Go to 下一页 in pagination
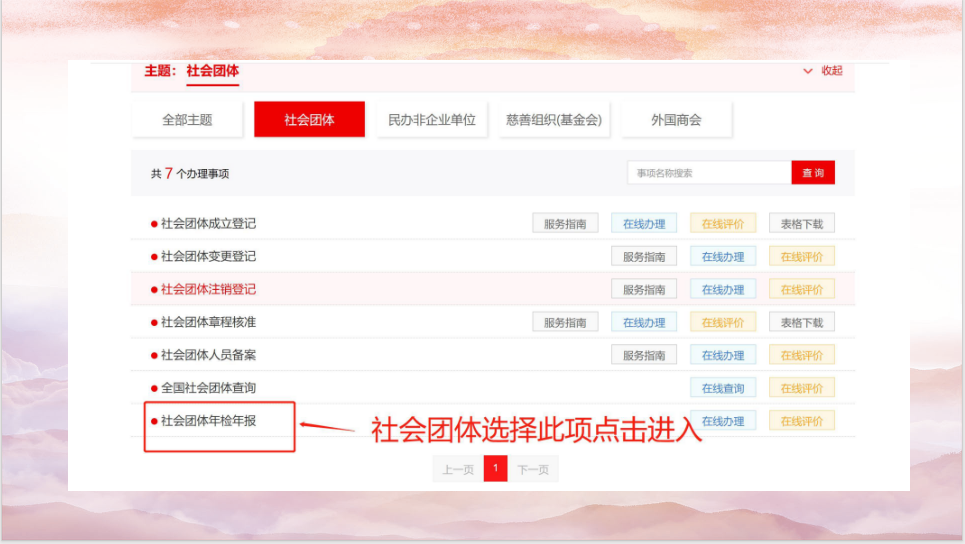 click(533, 469)
